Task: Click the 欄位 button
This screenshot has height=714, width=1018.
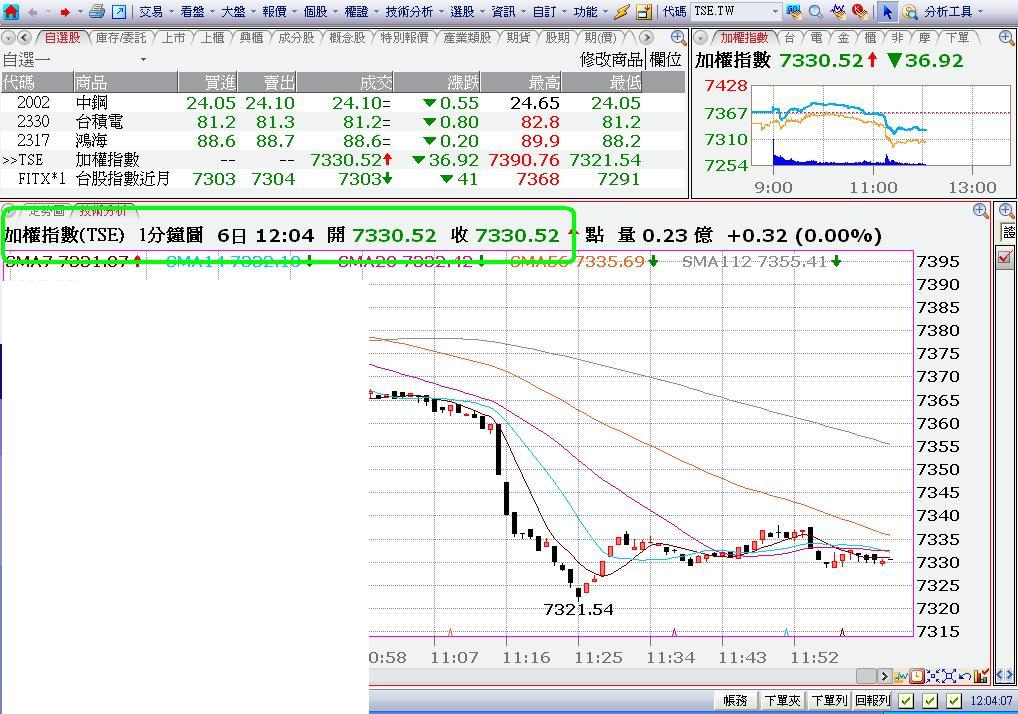Action: pyautogui.click(x=665, y=60)
